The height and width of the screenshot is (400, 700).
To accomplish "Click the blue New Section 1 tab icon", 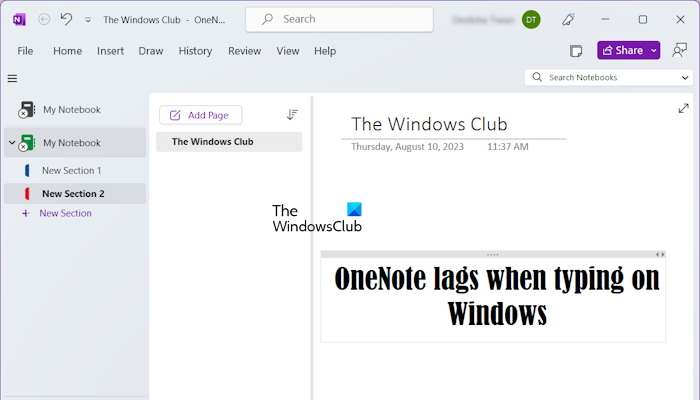I will [27, 170].
